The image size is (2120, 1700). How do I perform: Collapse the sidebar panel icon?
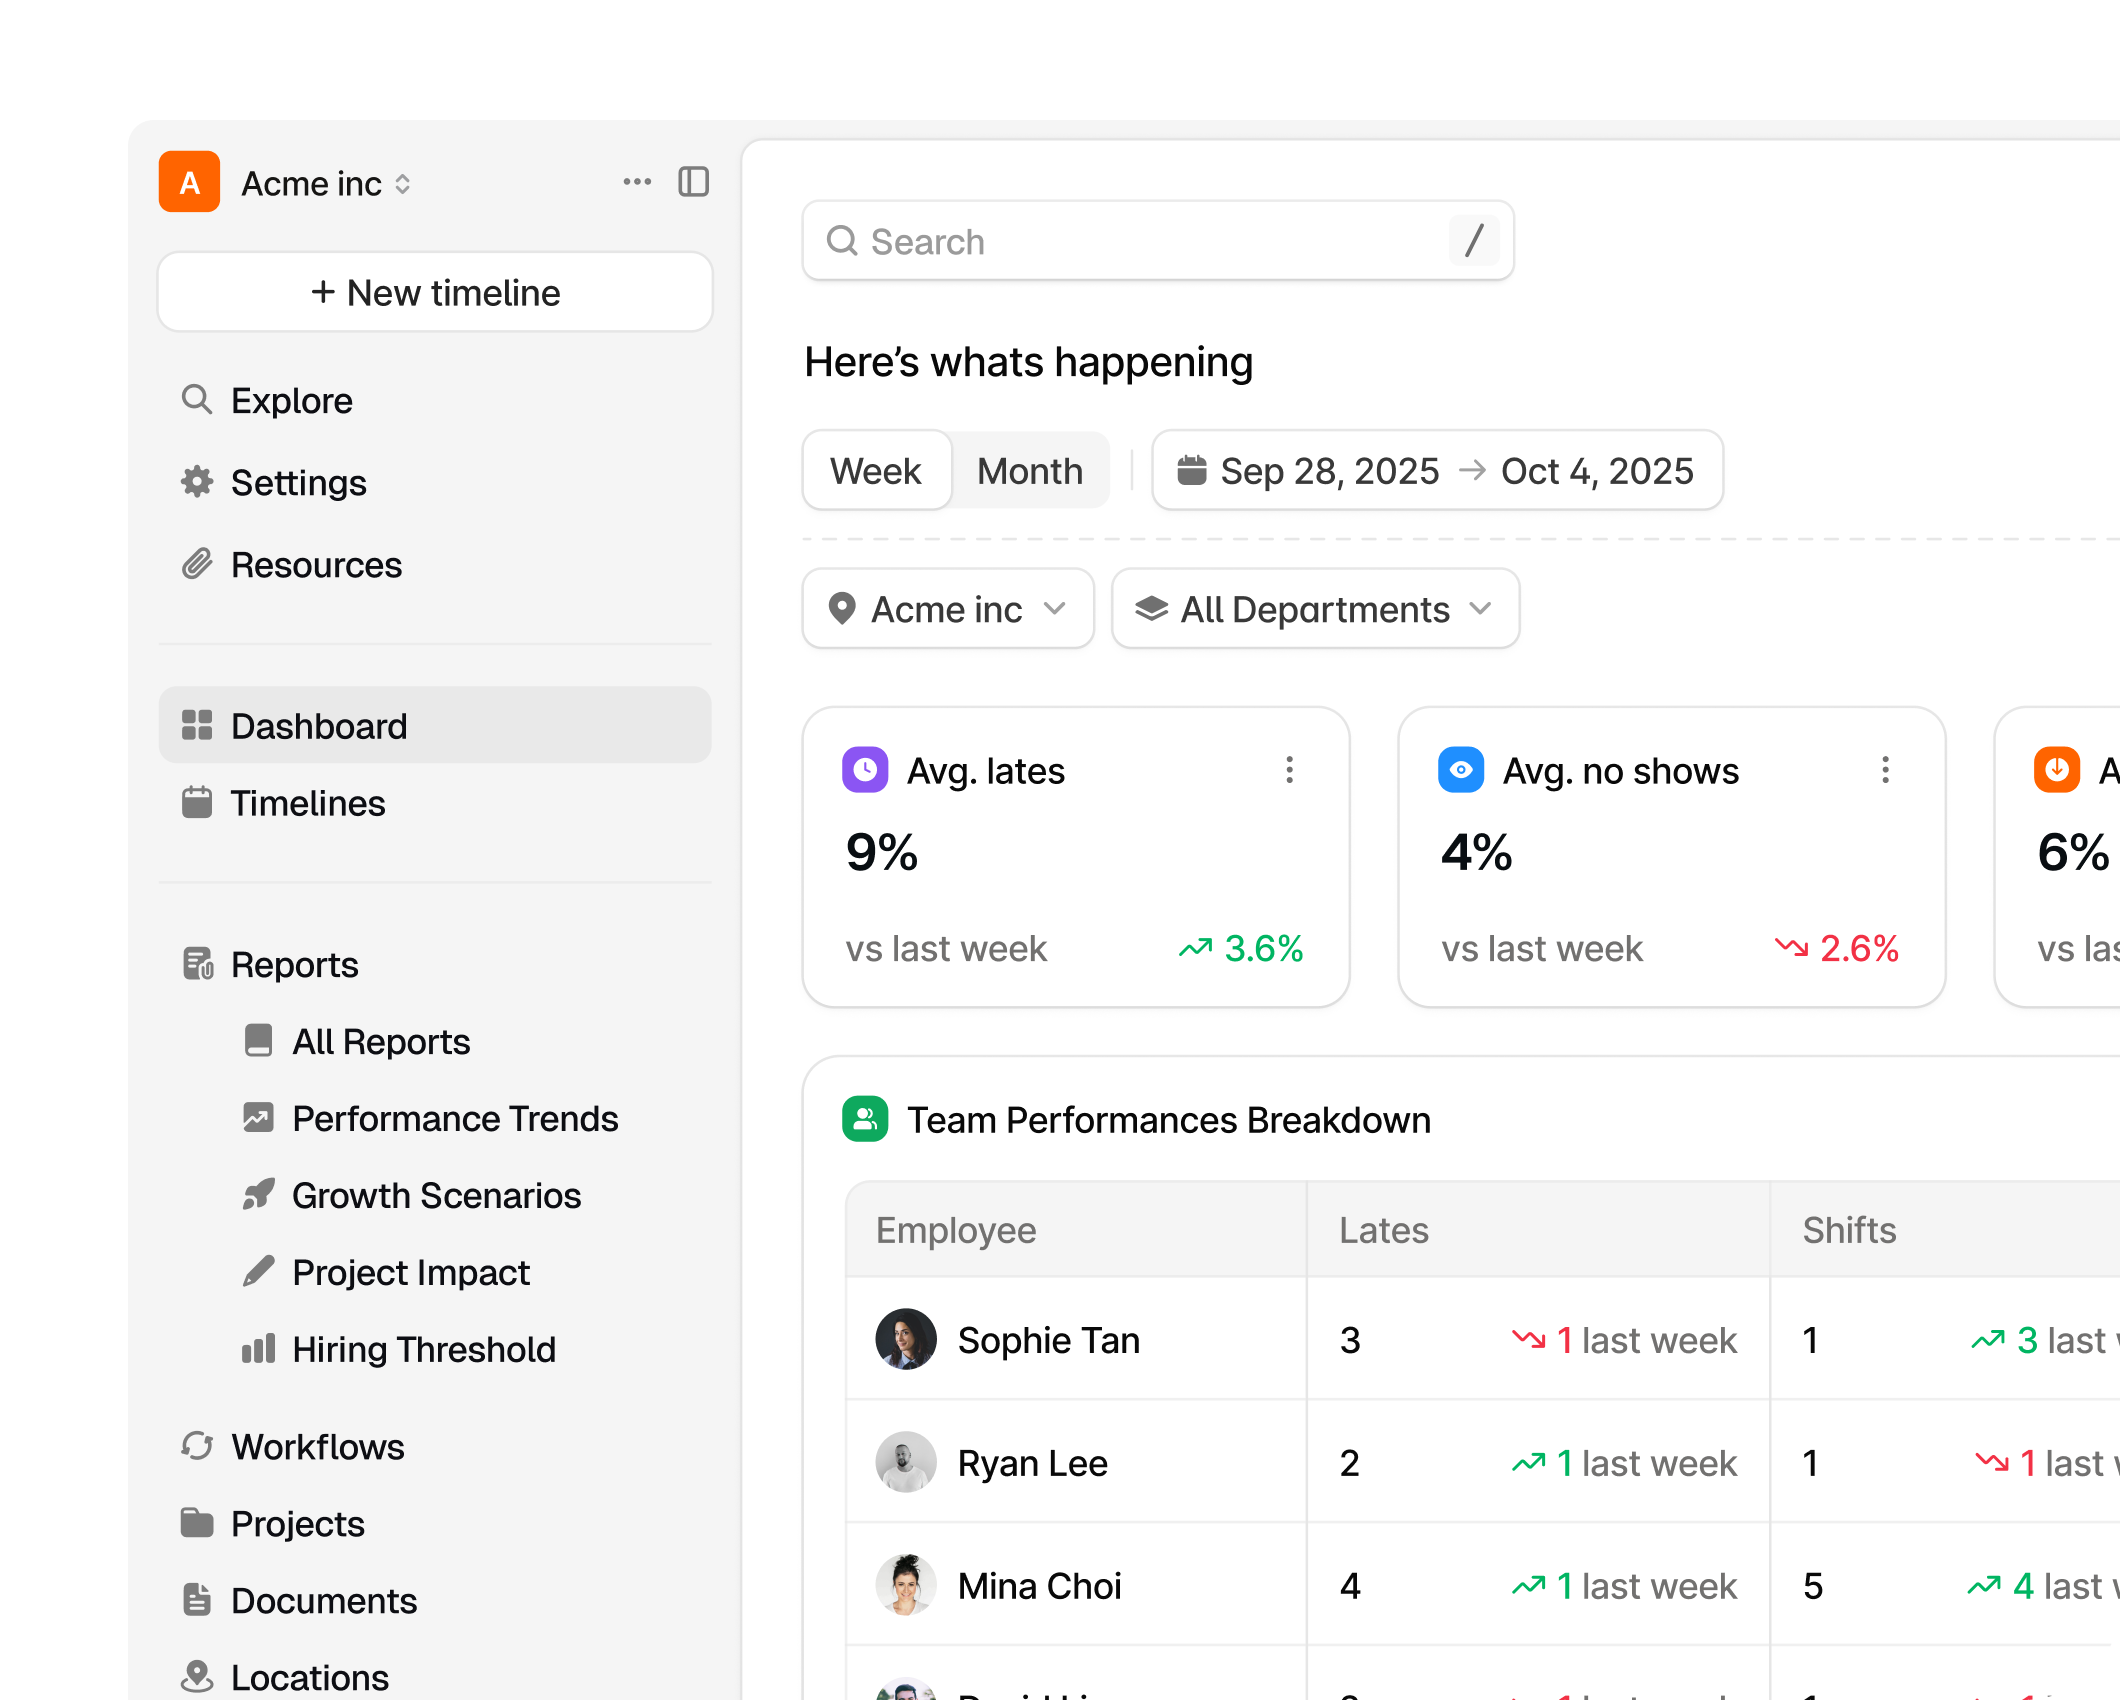pyautogui.click(x=693, y=182)
